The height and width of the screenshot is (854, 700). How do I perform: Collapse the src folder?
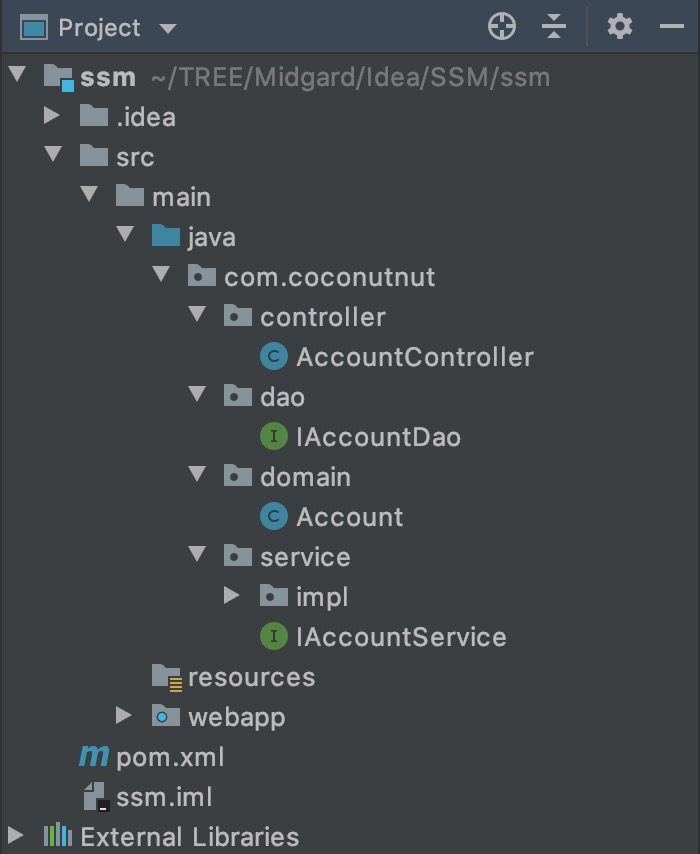click(52, 157)
